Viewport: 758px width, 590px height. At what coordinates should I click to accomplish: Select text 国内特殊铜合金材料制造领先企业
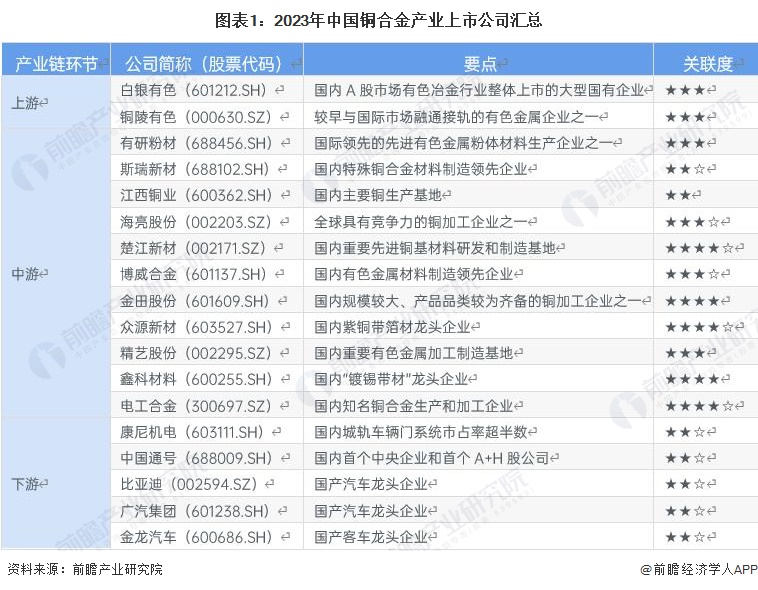421,169
